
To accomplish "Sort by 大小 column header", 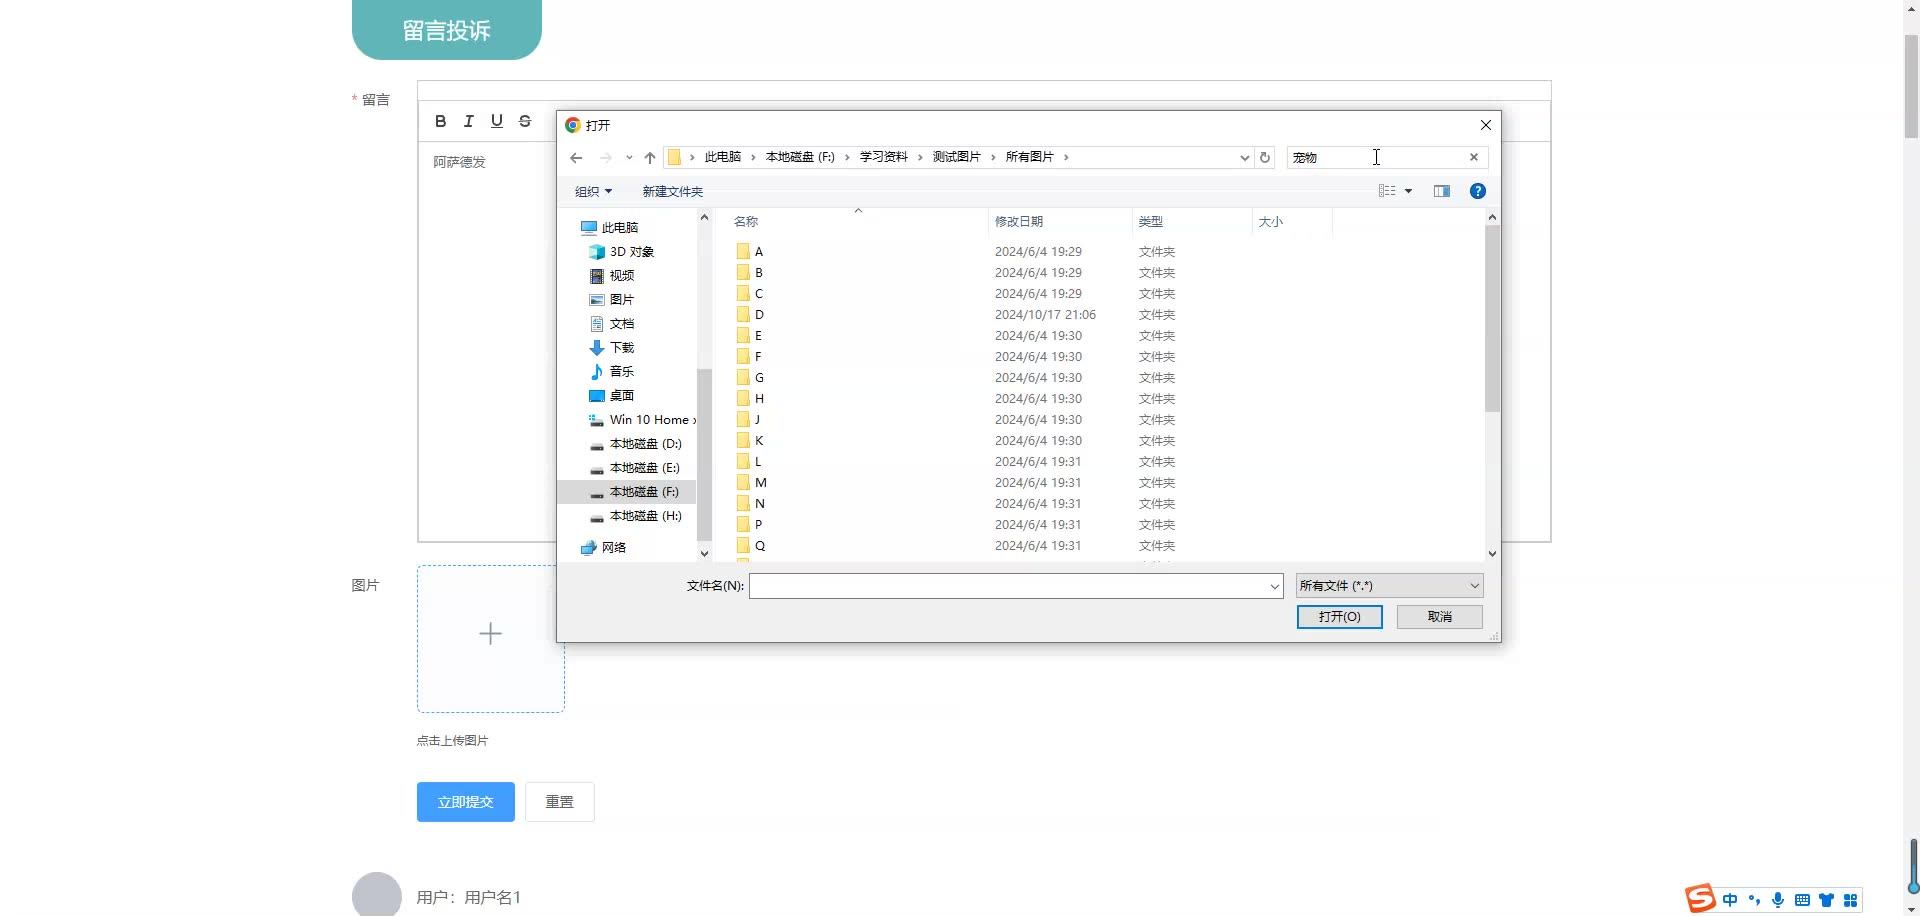I will 1270,222.
